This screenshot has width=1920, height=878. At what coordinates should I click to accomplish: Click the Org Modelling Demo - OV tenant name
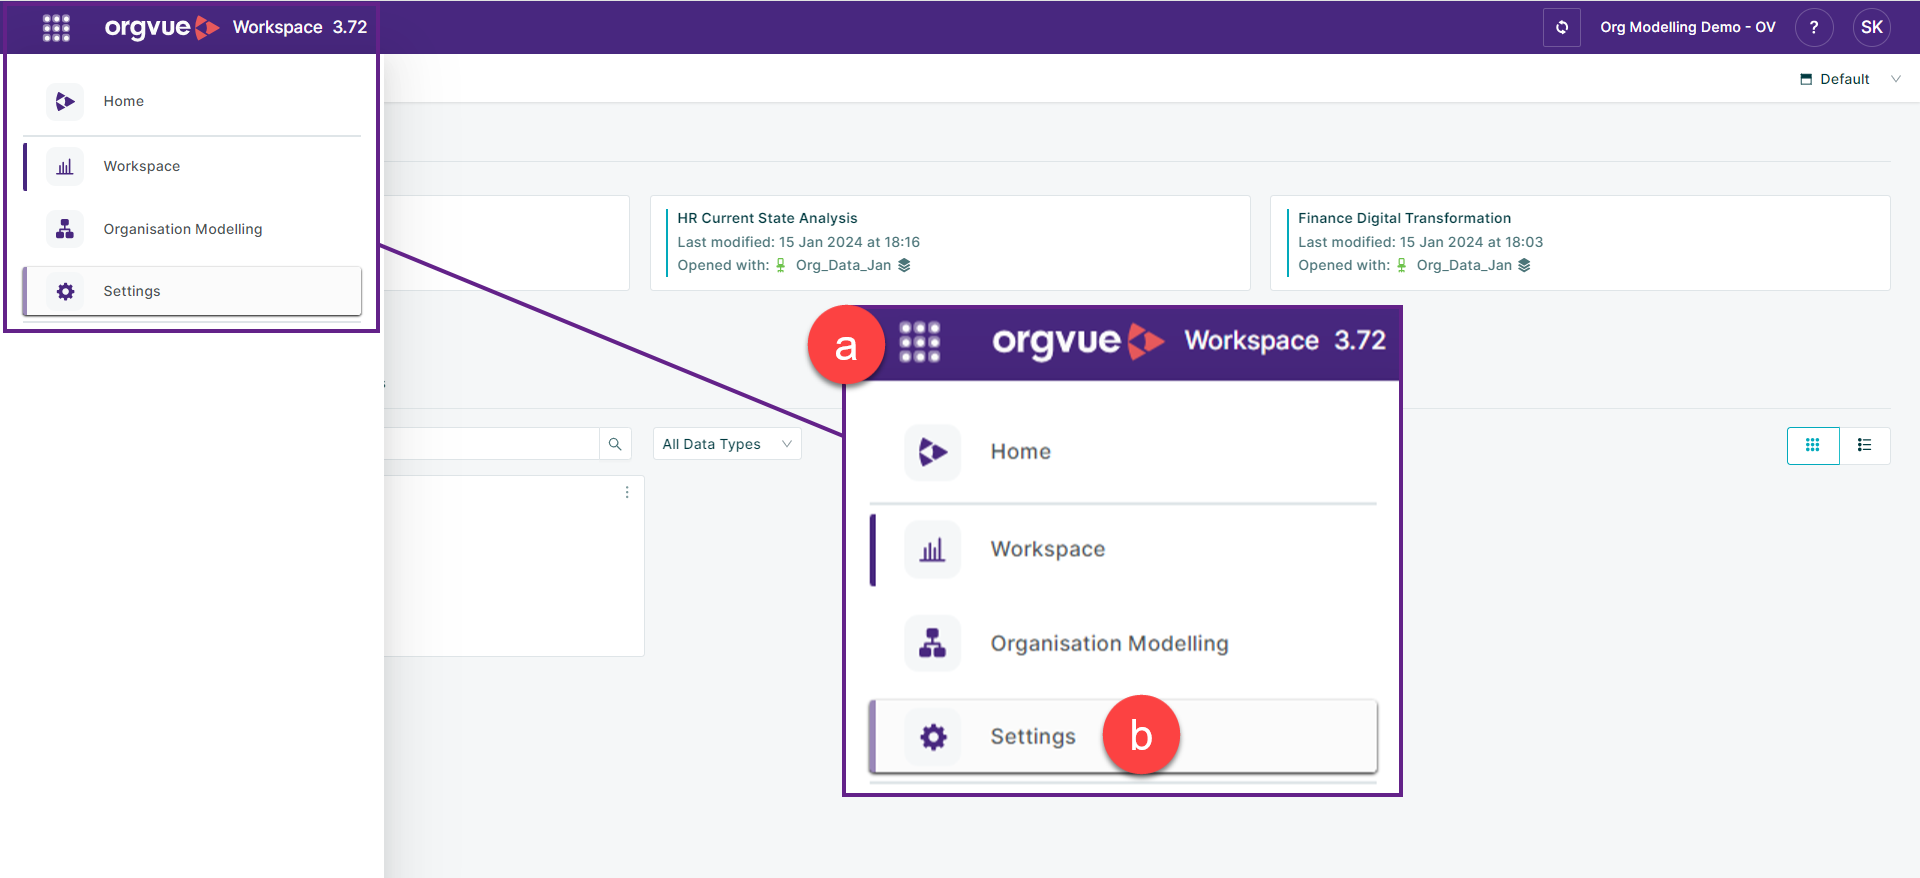coord(1687,27)
